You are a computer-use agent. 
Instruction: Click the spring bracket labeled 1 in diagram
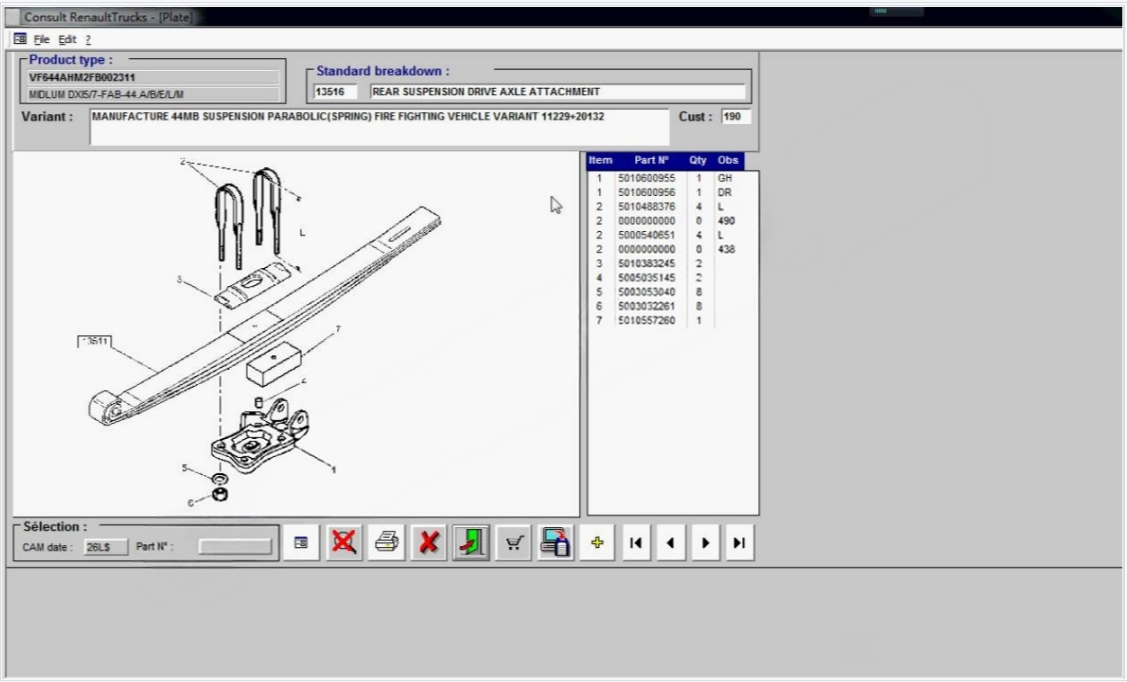click(259, 438)
